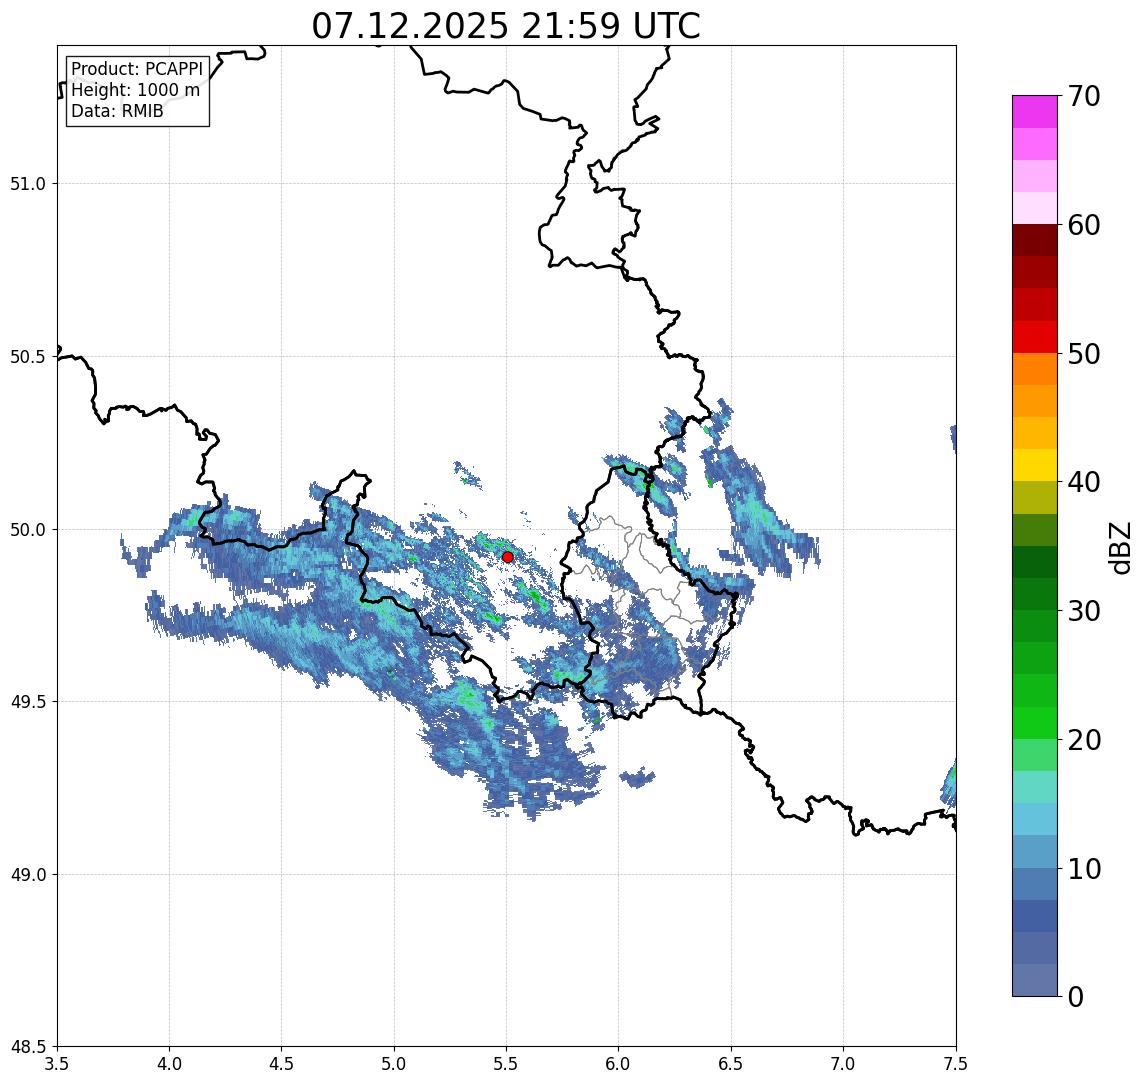Screen dimensions: 1145x1084
Task: Pick the magenta swatch at the colorbar top
Action: point(1035,112)
